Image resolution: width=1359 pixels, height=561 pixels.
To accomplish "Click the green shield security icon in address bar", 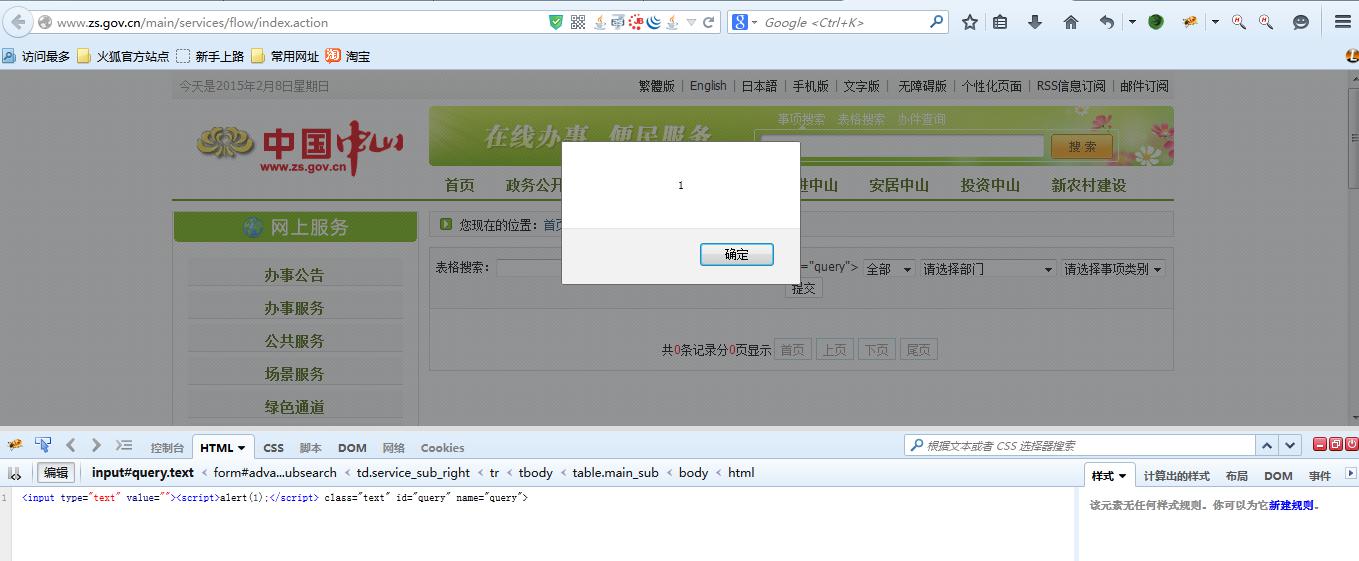I will (x=556, y=22).
